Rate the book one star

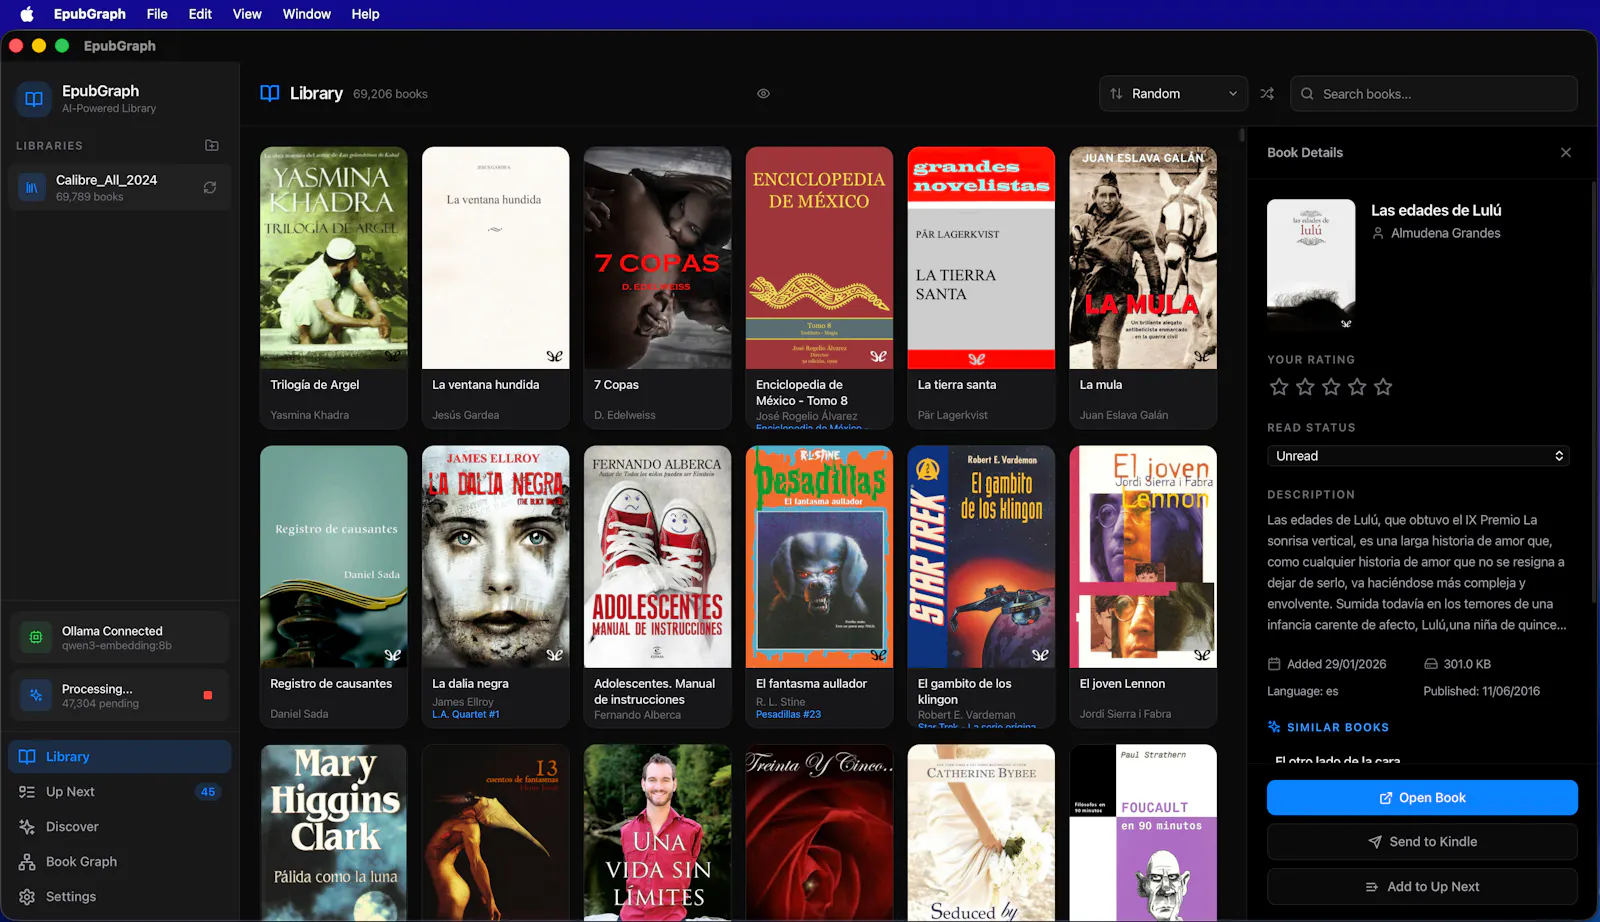(x=1279, y=386)
